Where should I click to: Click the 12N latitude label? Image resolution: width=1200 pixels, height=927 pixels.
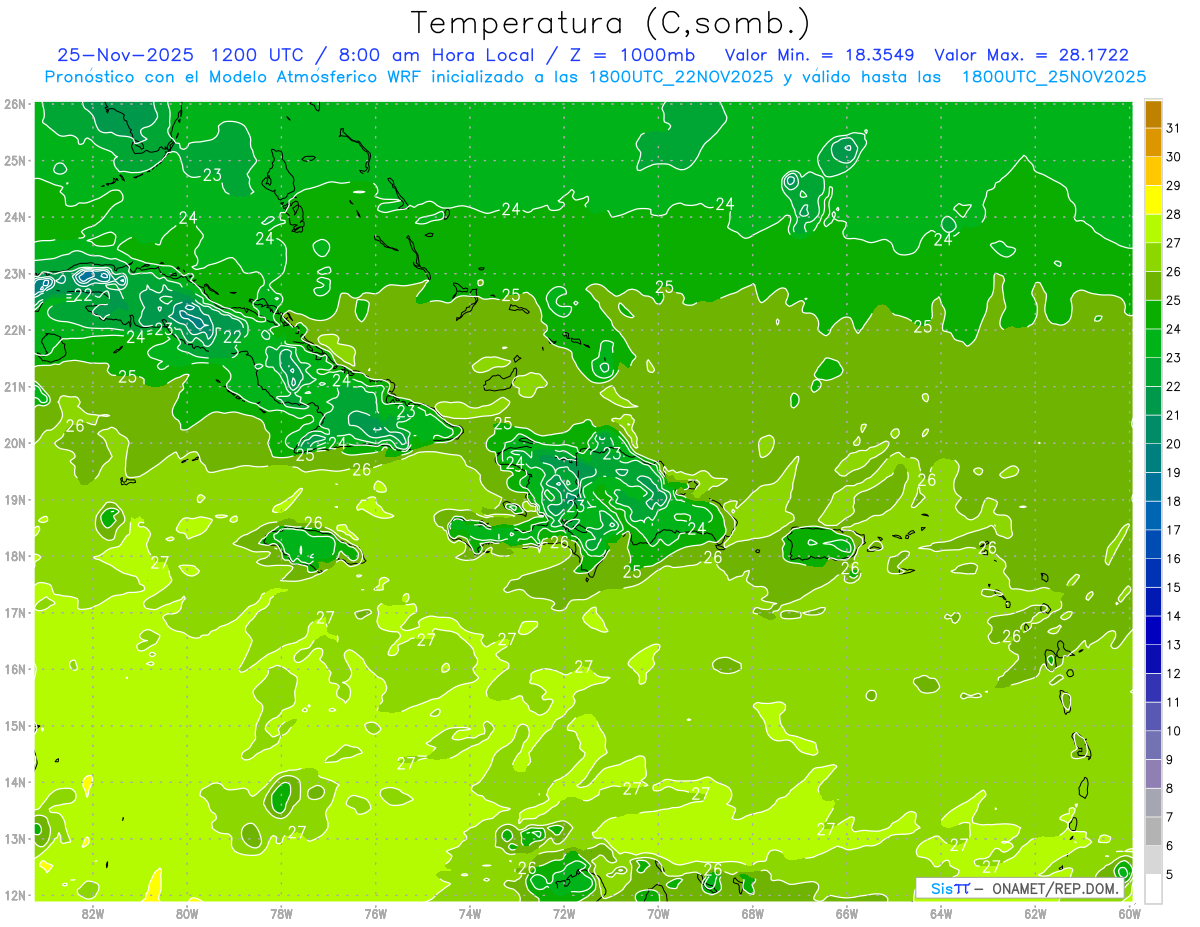click(x=15, y=895)
